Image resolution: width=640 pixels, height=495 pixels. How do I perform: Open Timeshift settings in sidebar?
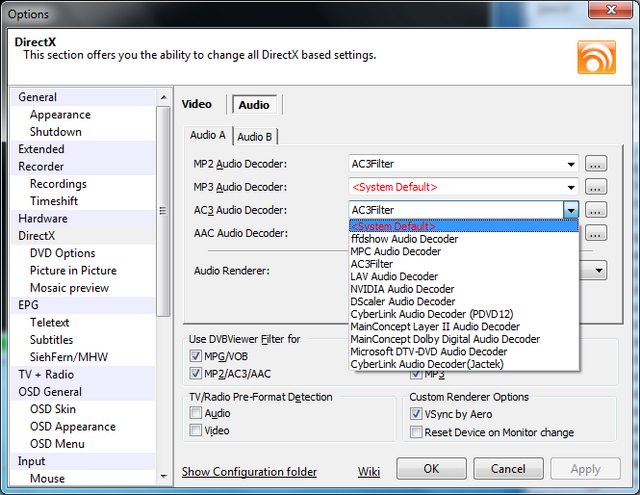tap(83, 201)
